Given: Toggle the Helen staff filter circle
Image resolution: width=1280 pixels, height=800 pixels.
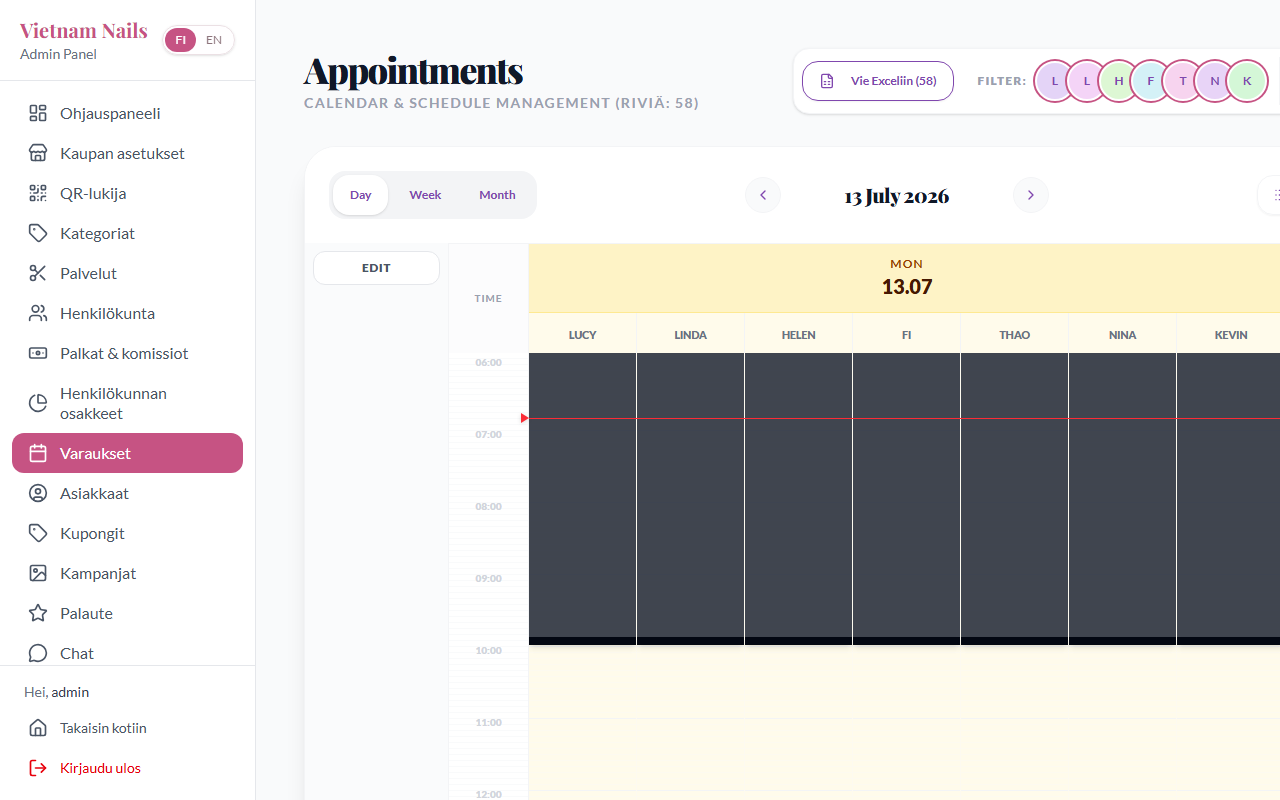Looking at the screenshot, I should coord(1119,81).
